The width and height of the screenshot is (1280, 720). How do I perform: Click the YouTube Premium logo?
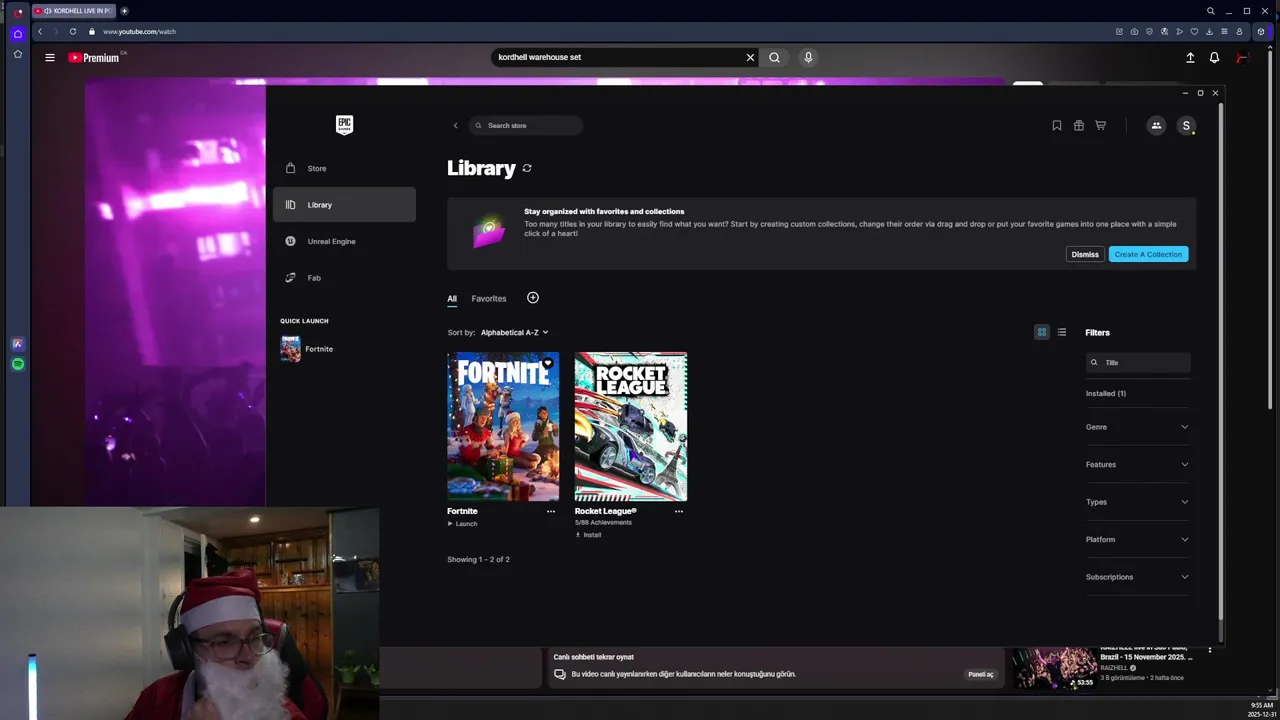[96, 57]
